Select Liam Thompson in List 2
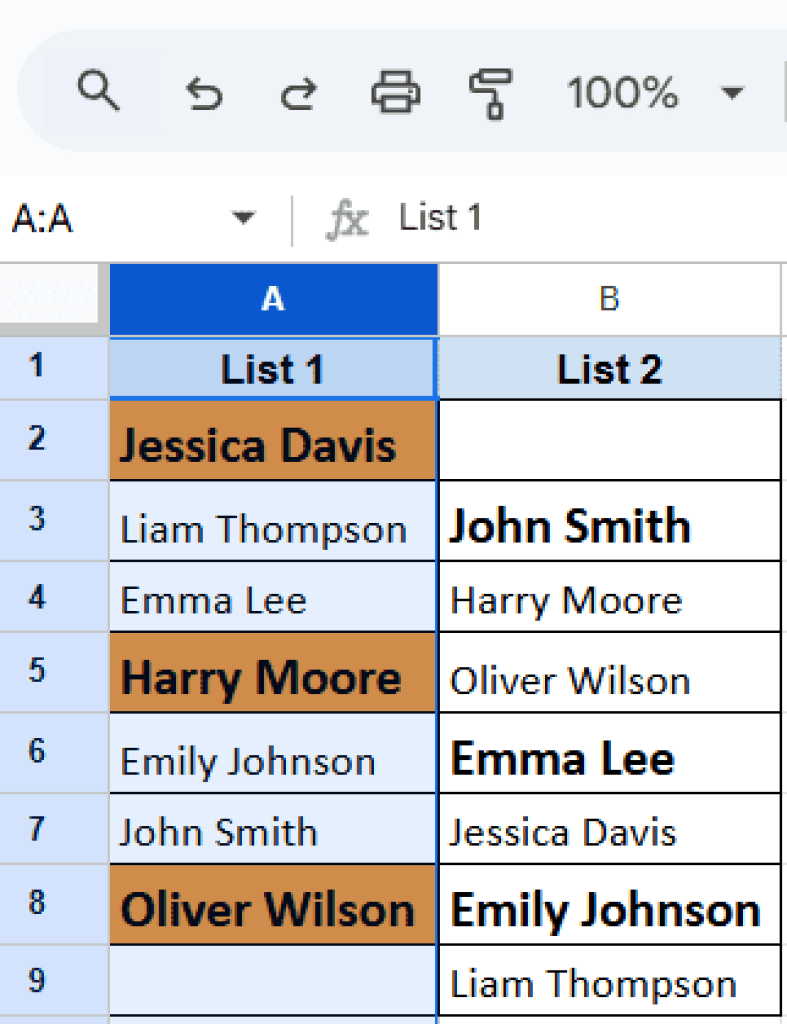The width and height of the screenshot is (787, 1024). [609, 983]
